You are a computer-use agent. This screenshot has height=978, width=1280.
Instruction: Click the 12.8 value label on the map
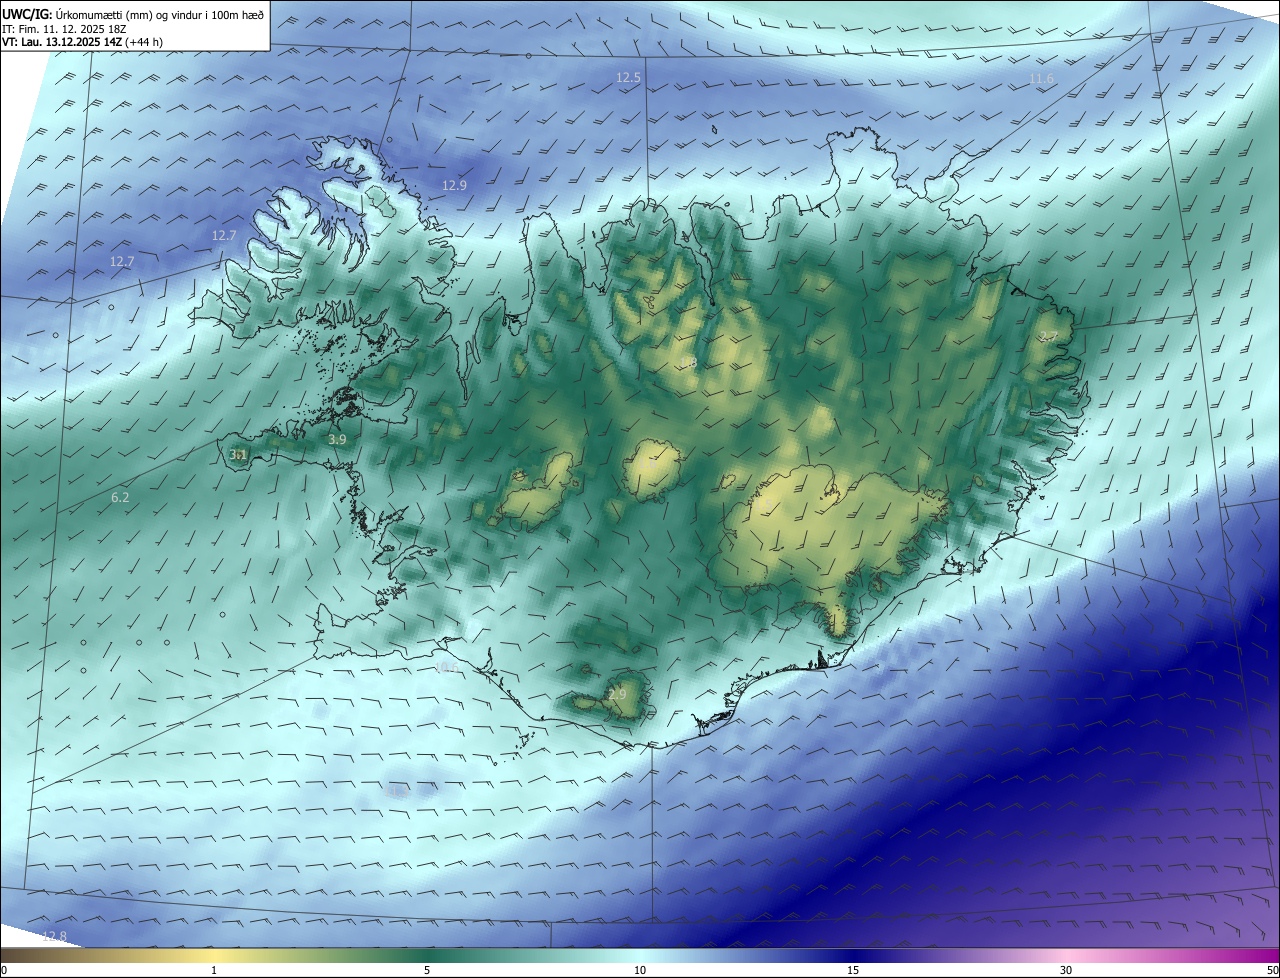coord(54,936)
